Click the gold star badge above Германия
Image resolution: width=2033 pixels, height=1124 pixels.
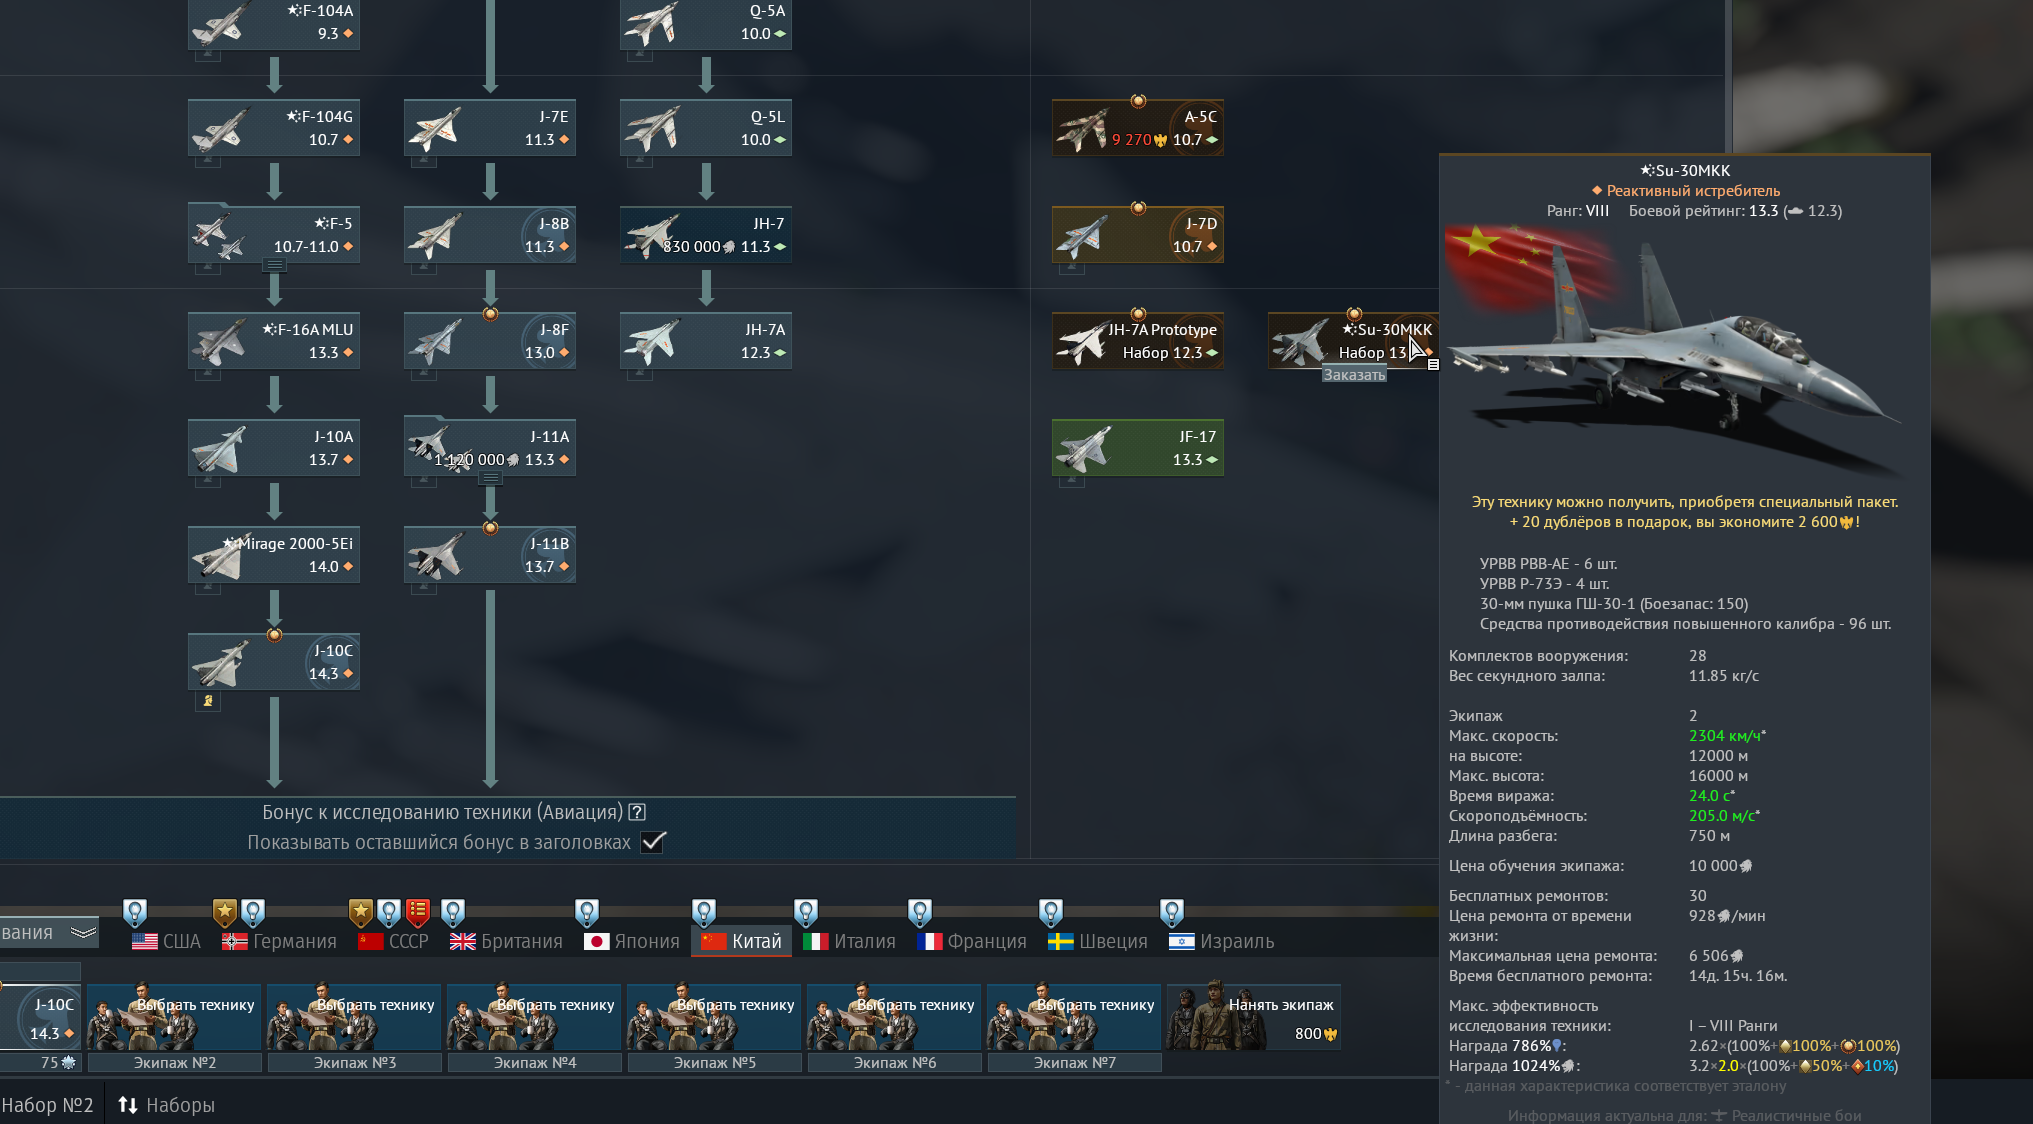(225, 911)
